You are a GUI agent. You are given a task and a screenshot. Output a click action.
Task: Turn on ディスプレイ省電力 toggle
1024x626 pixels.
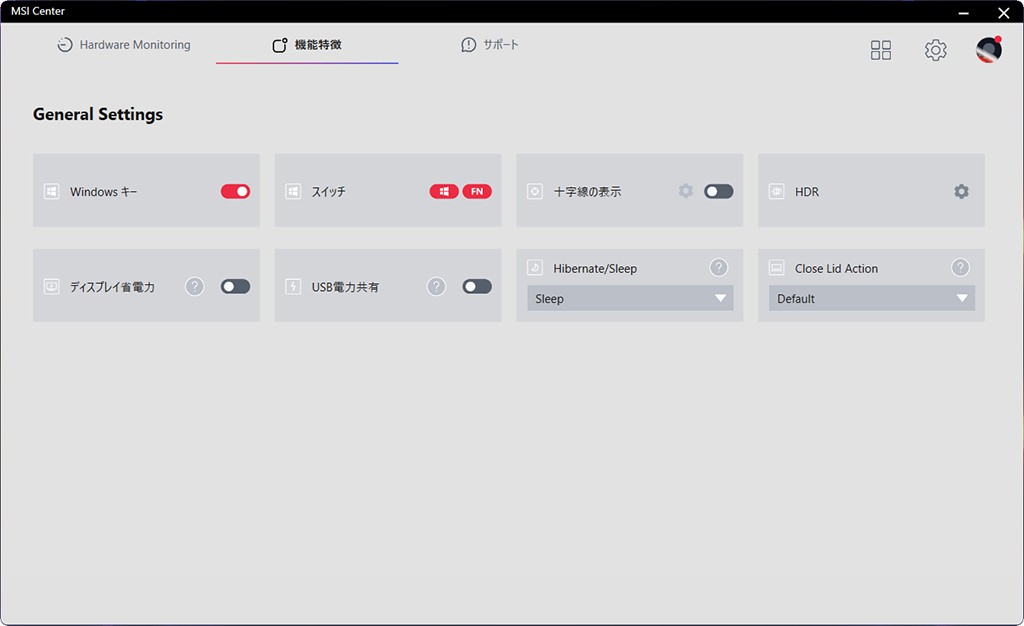pos(235,287)
